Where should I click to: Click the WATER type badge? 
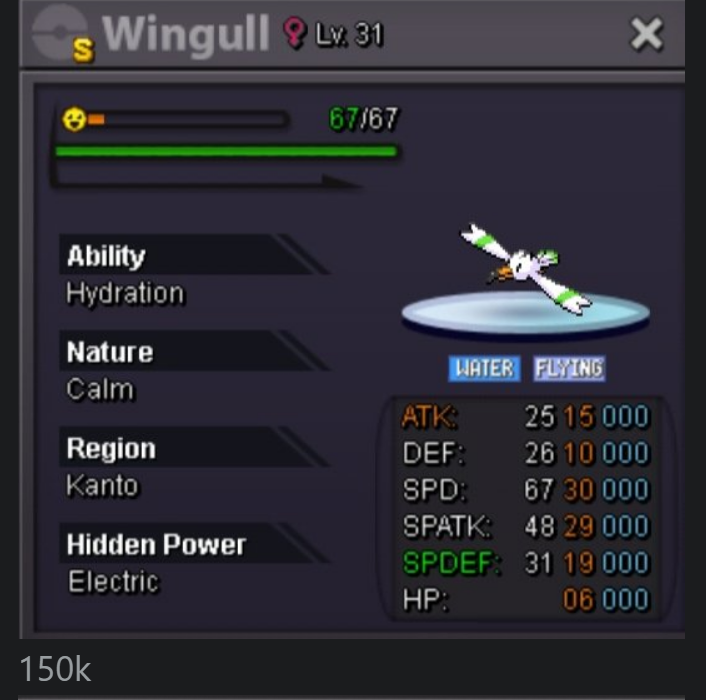pyautogui.click(x=484, y=369)
